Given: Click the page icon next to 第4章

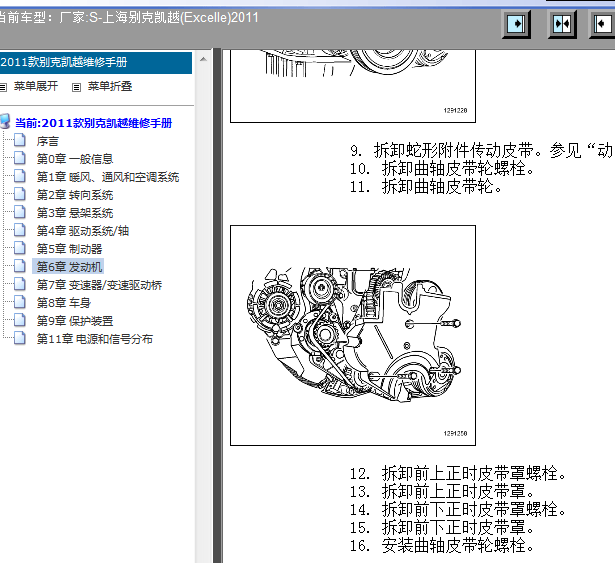Looking at the screenshot, I should [20, 230].
